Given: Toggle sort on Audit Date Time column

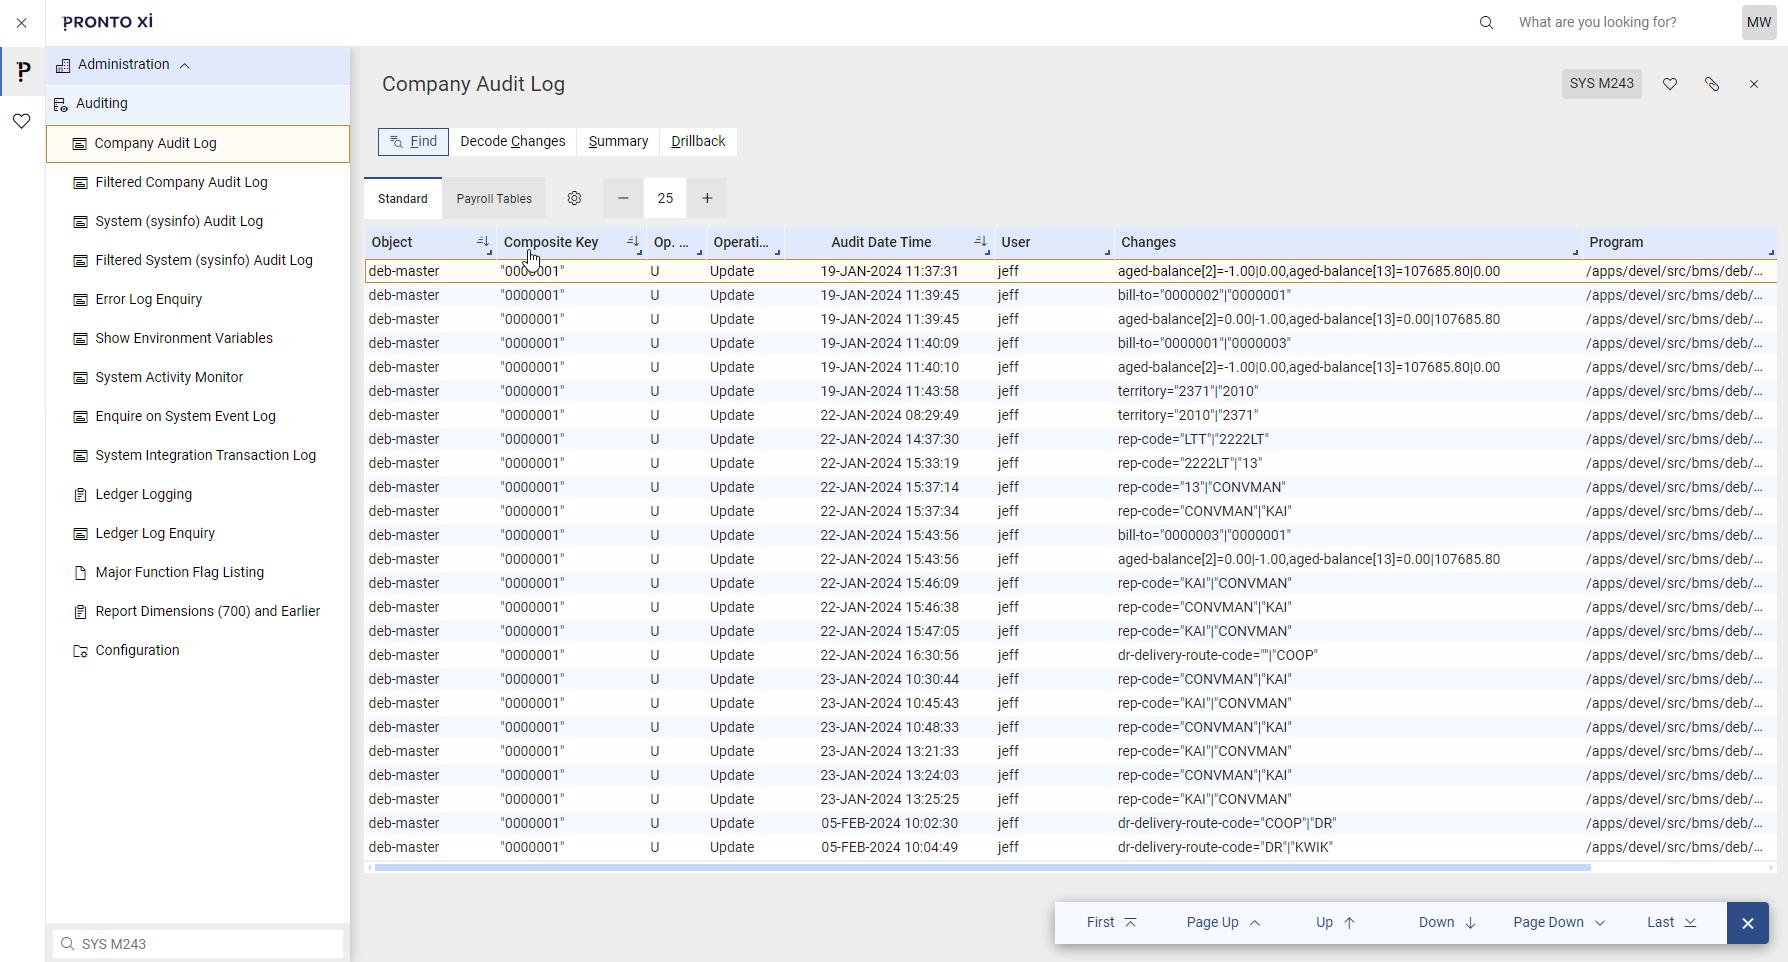Looking at the screenshot, I should point(980,242).
